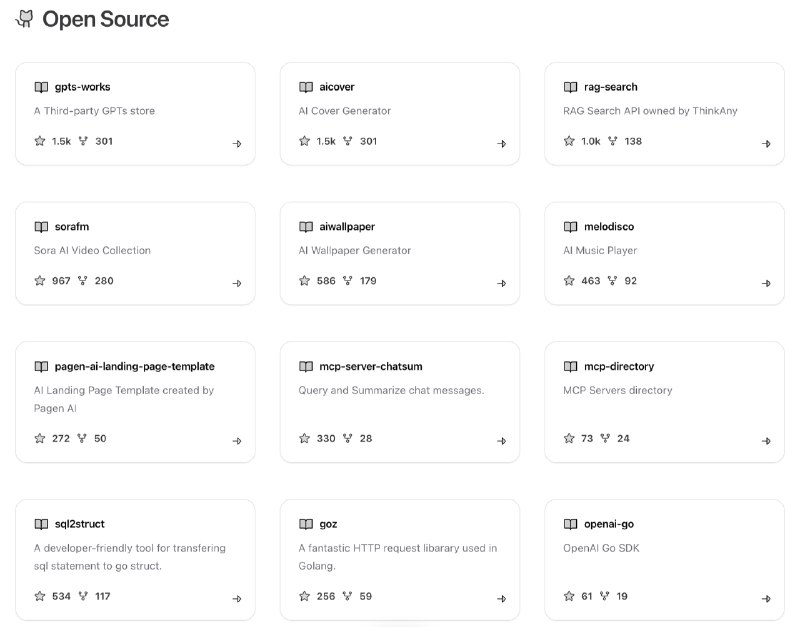Screen dimensions: 800x627
Task: Open the aicover repository link
Action: [337, 87]
